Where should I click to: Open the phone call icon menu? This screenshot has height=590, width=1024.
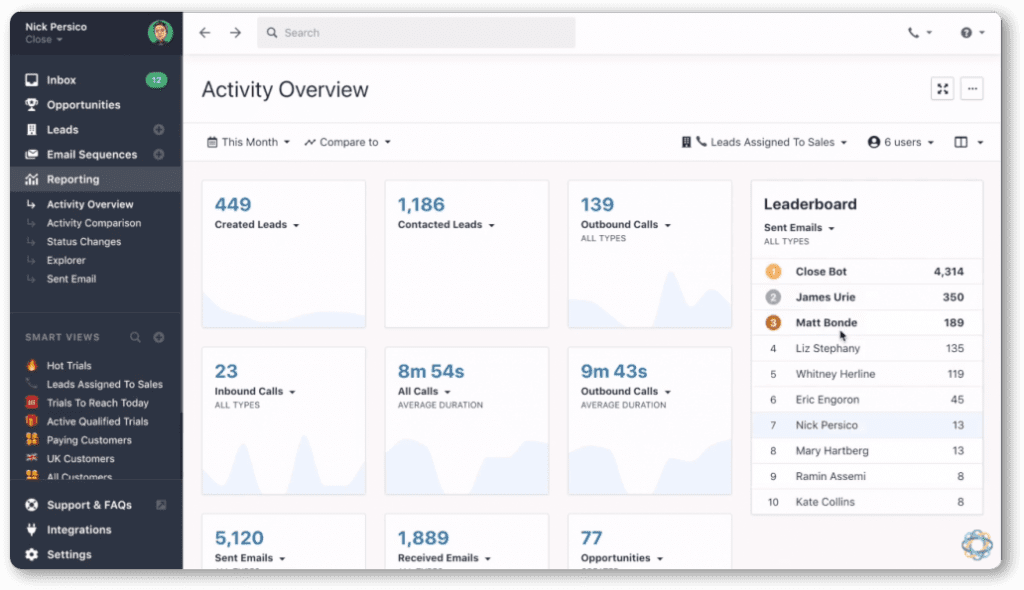(x=919, y=33)
